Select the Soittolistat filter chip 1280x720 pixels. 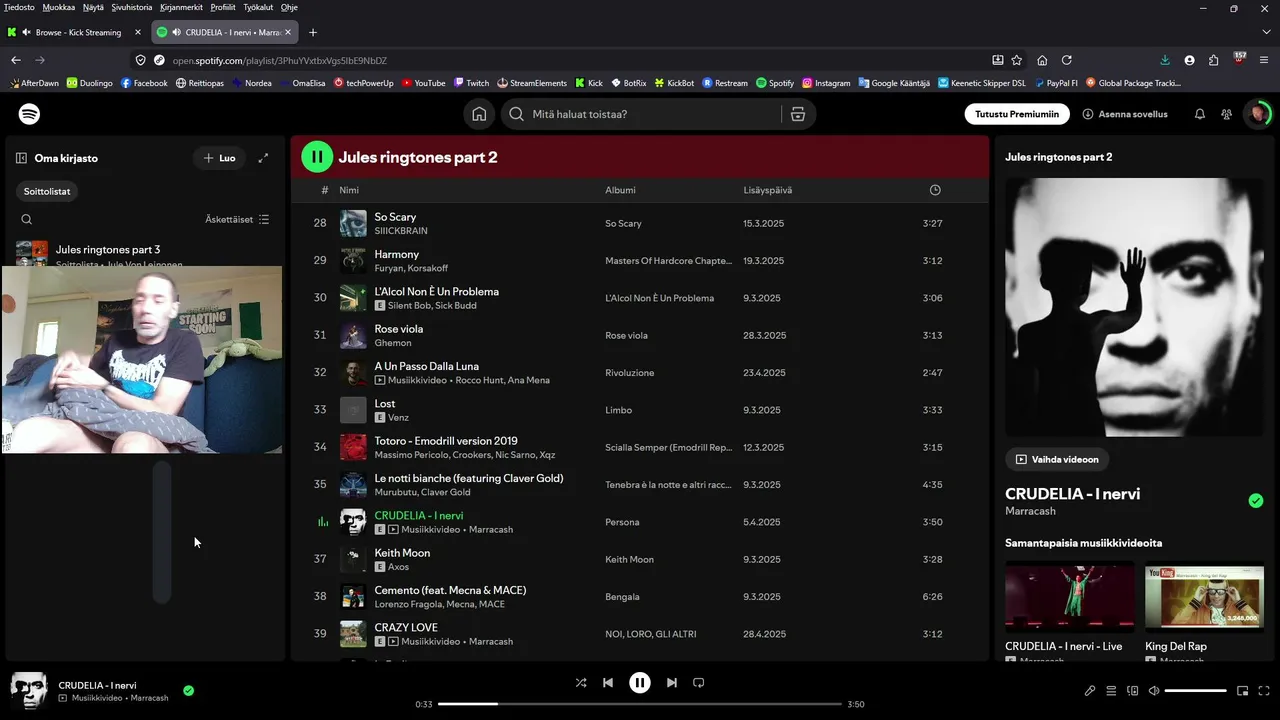point(47,191)
